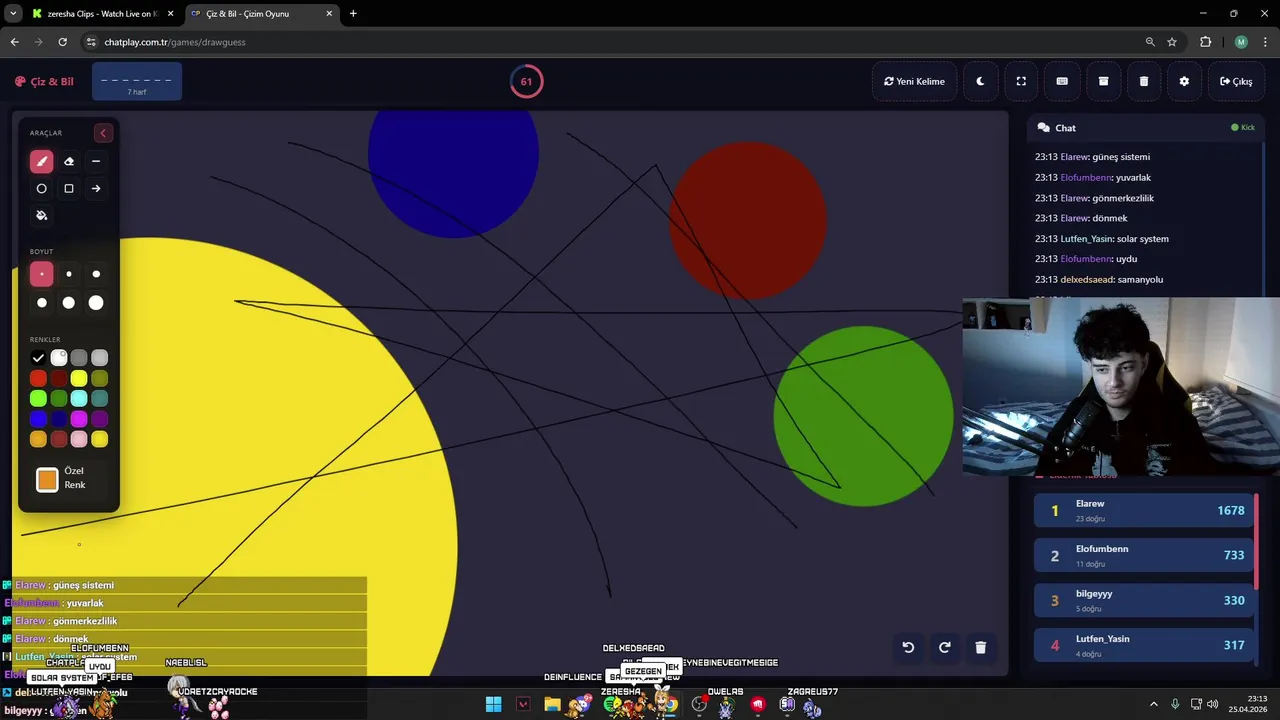
Task: Click the countdown timer showing 61
Action: coord(526,82)
